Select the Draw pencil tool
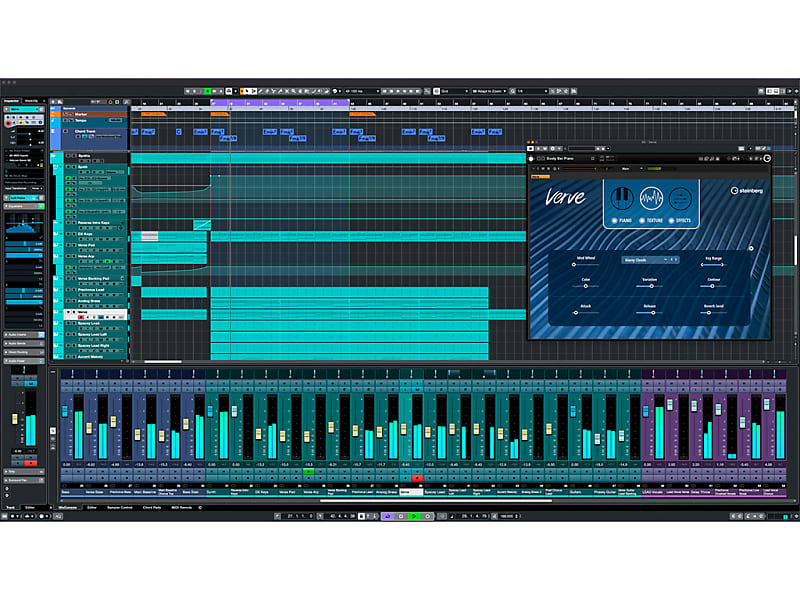This screenshot has width=800, height=600. (261, 91)
